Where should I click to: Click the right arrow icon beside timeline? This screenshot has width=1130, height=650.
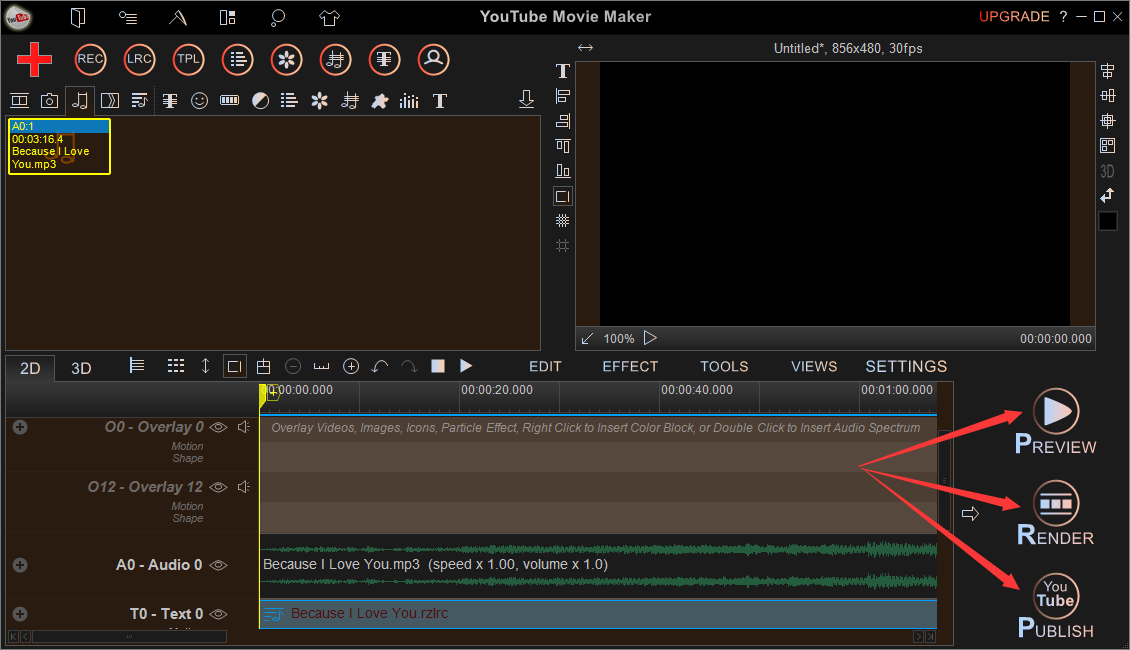click(970, 514)
